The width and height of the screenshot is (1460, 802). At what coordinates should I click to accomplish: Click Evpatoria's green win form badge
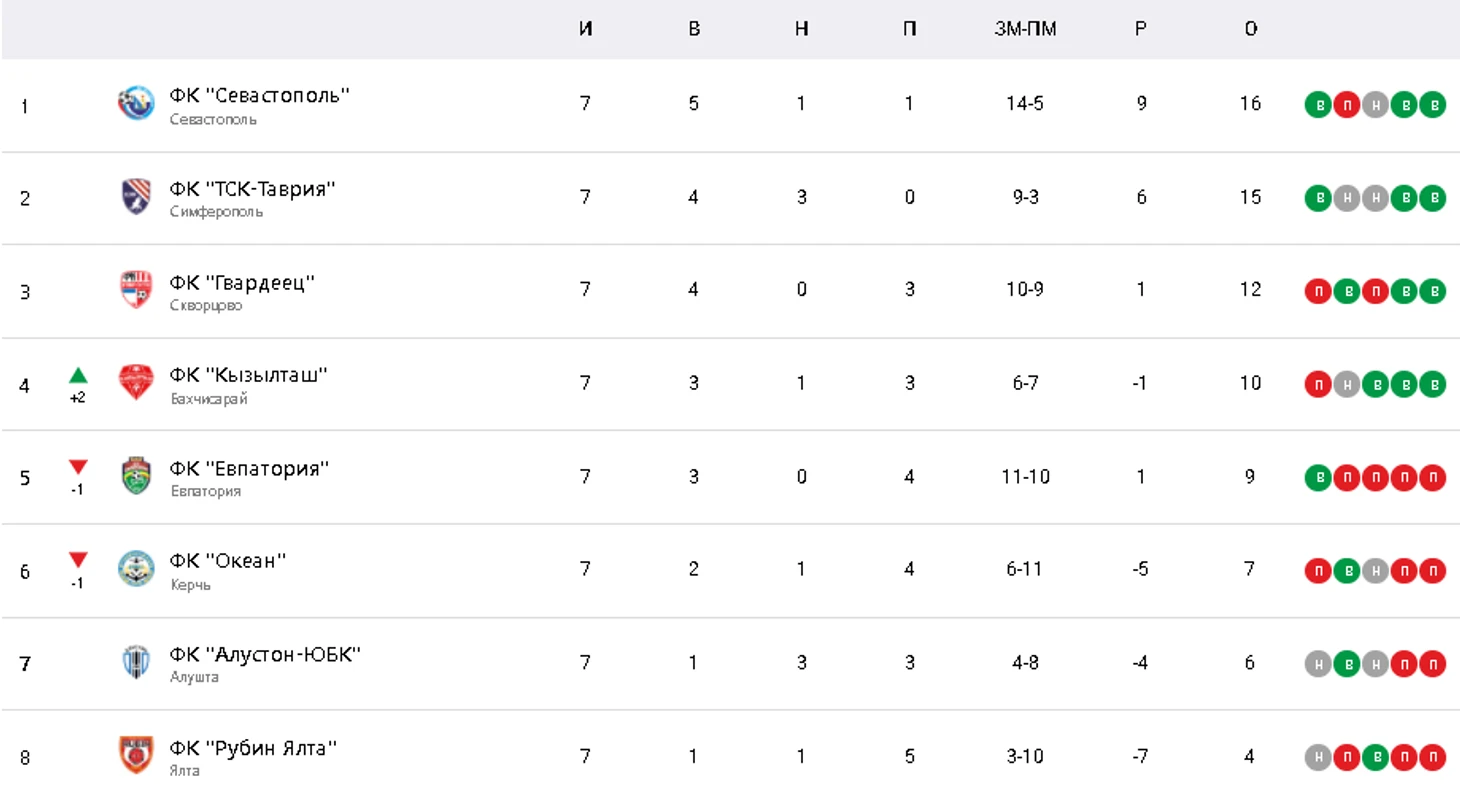1318,477
